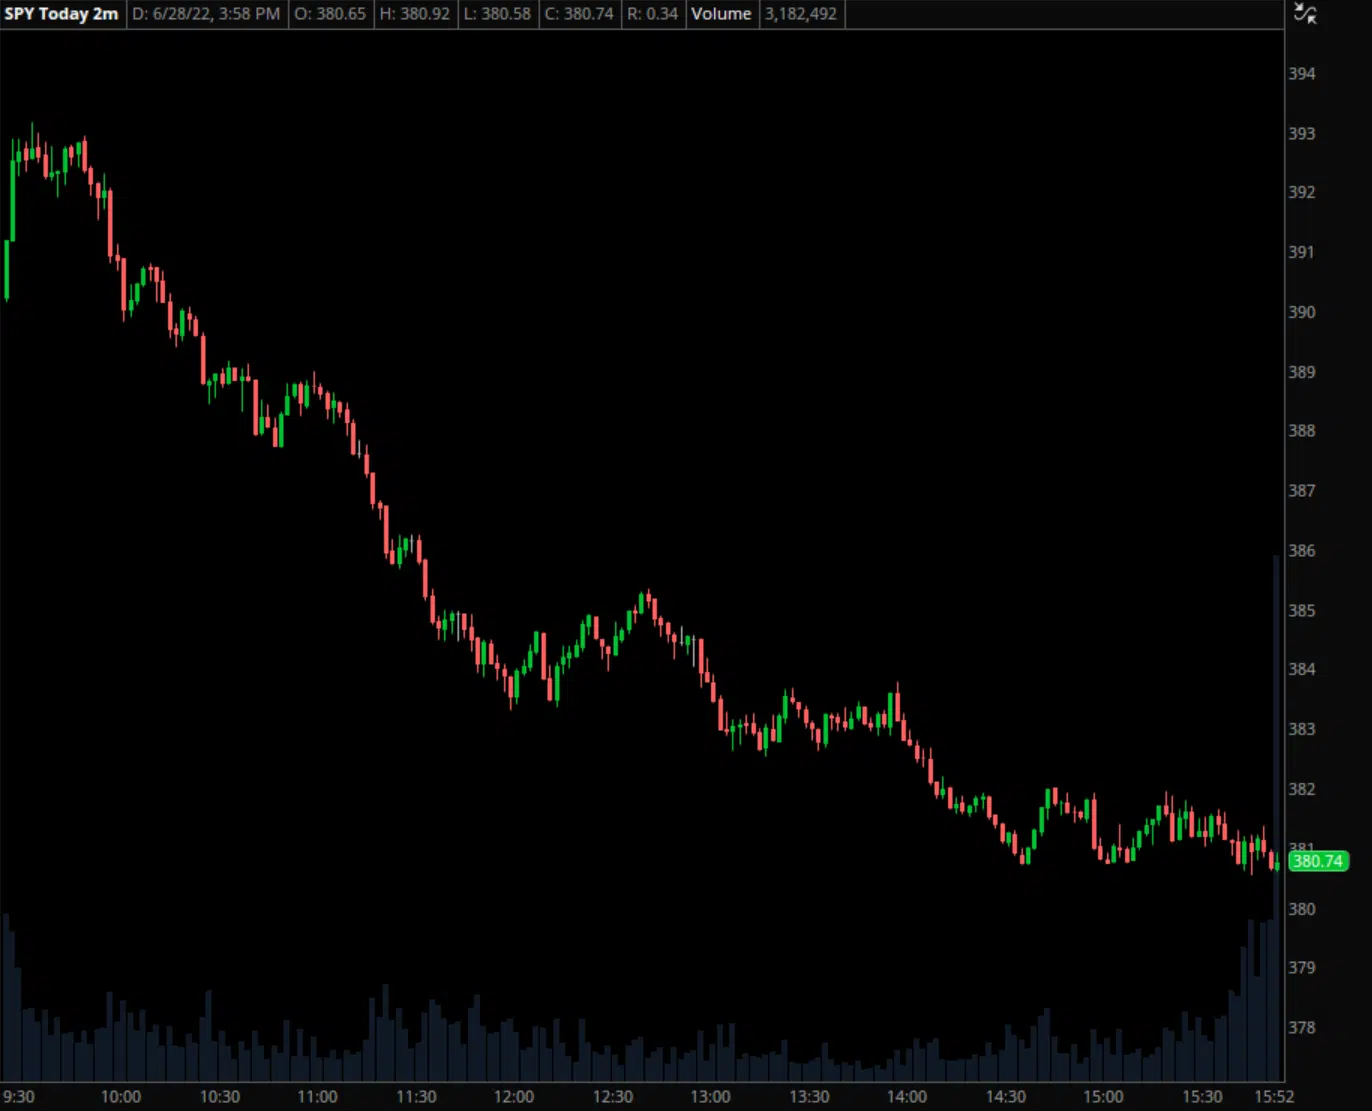The height and width of the screenshot is (1111, 1372).
Task: Click the 389 price axis label
Action: (1302, 372)
